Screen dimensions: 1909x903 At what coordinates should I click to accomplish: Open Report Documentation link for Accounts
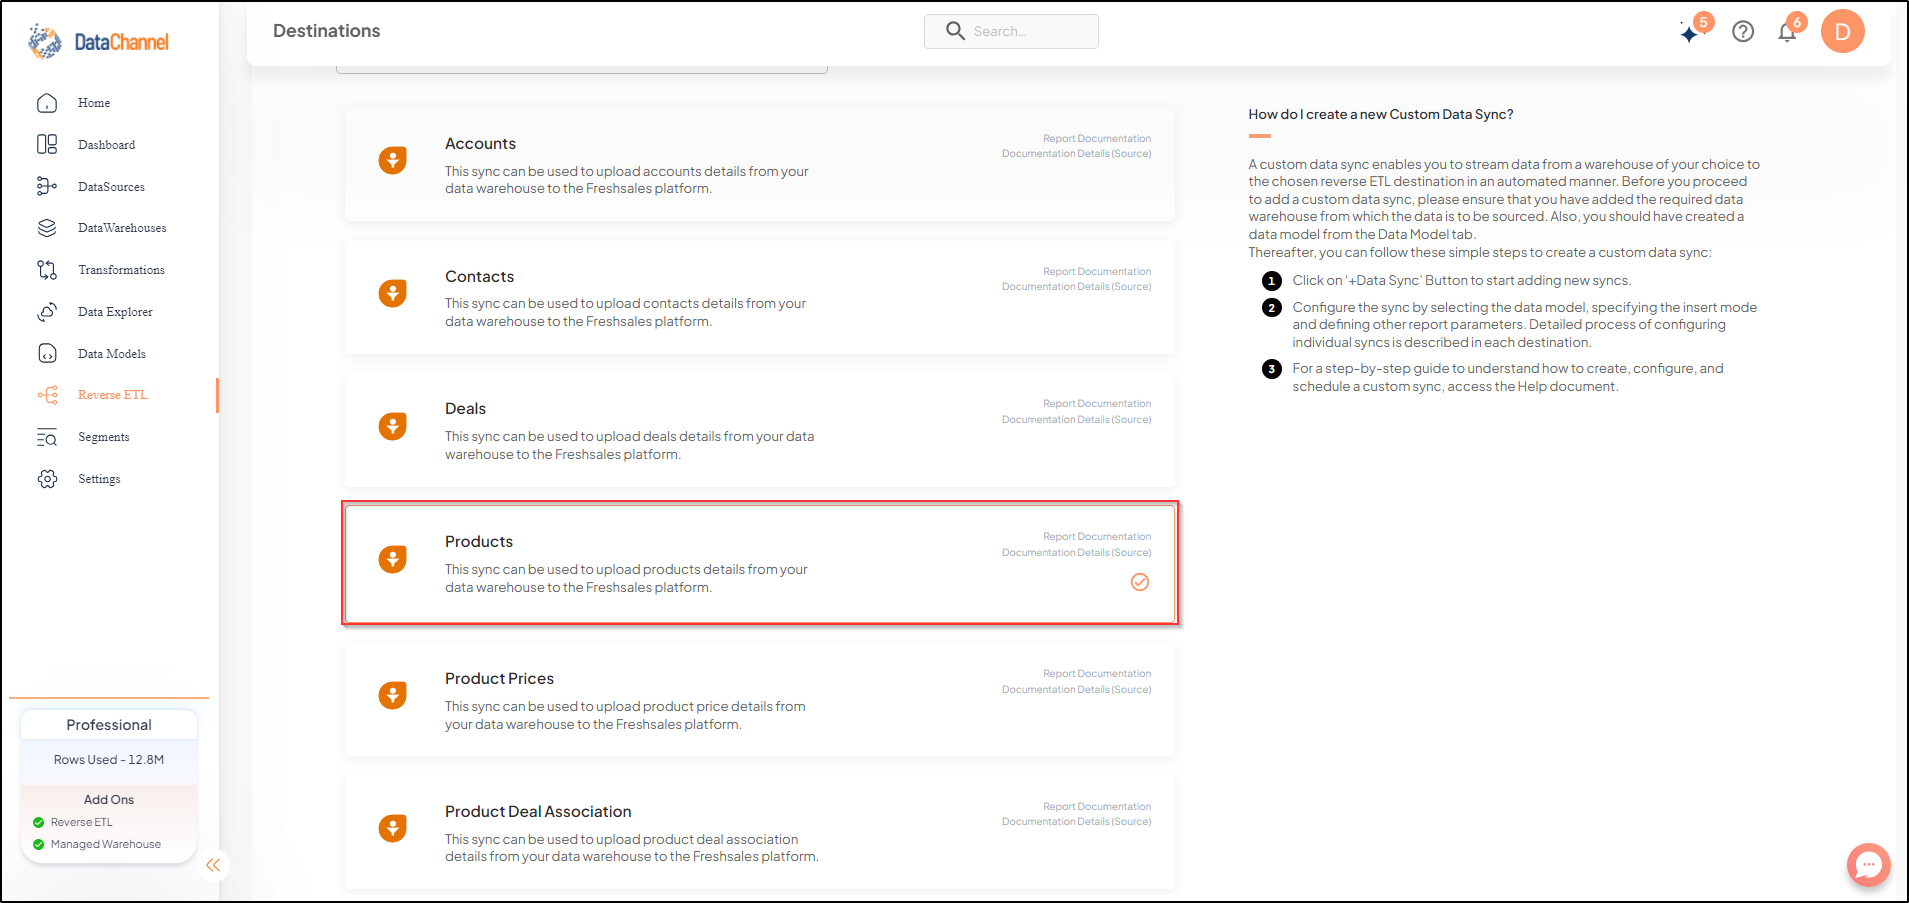pyautogui.click(x=1097, y=139)
